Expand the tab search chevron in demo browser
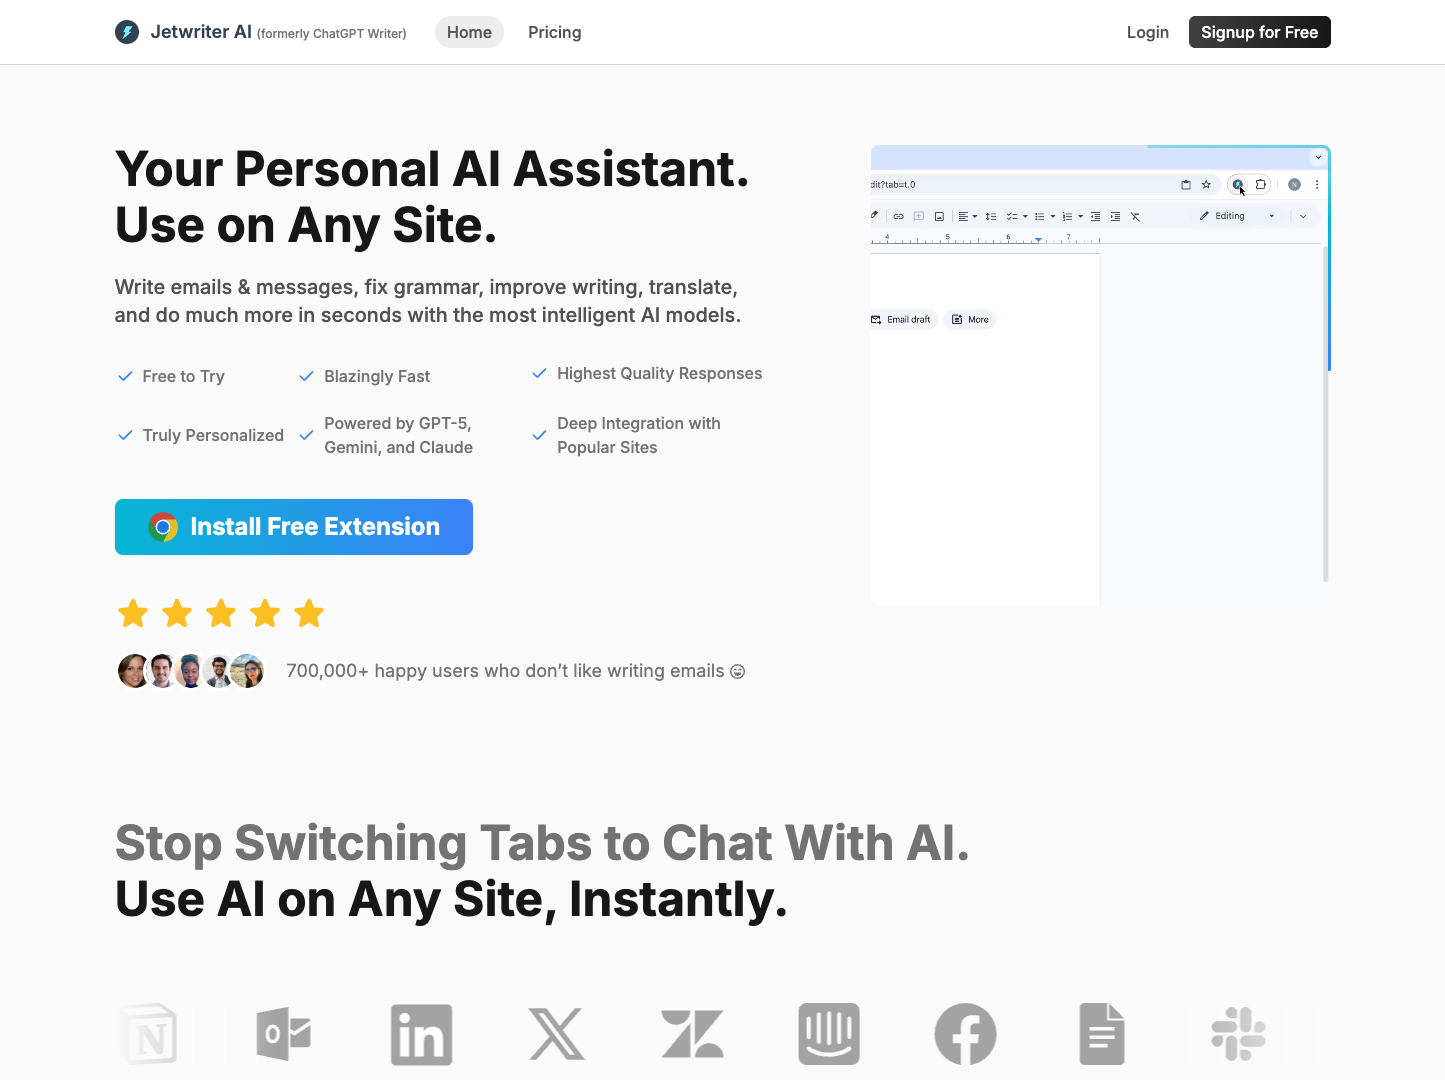The height and width of the screenshot is (1080, 1445). (1318, 157)
